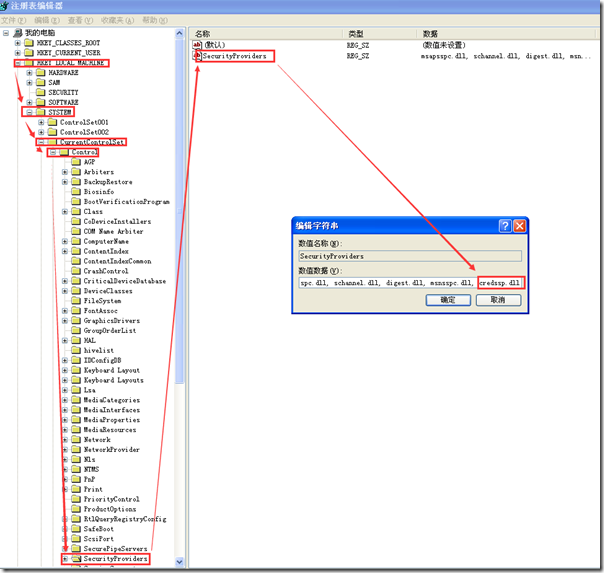604x573 pixels.
Task: Click the tree scrollbar down arrow
Action: click(180, 563)
